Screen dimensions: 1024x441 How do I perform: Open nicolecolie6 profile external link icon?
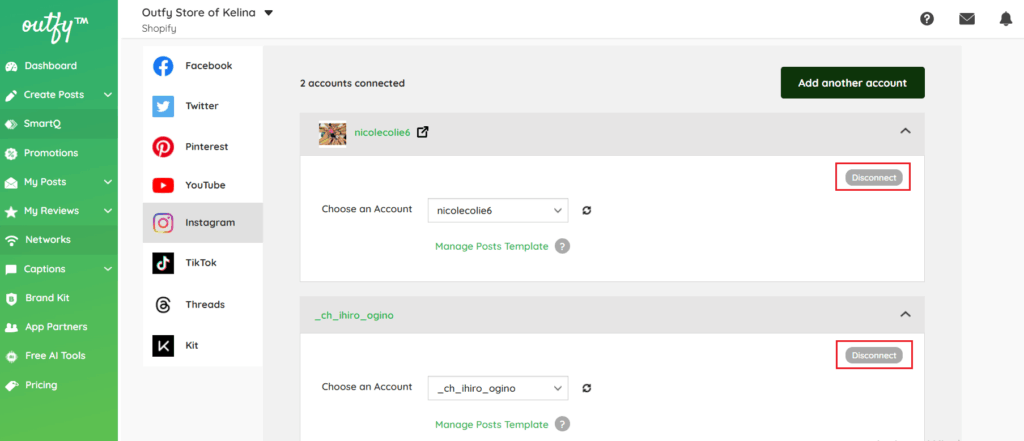[x=423, y=132]
